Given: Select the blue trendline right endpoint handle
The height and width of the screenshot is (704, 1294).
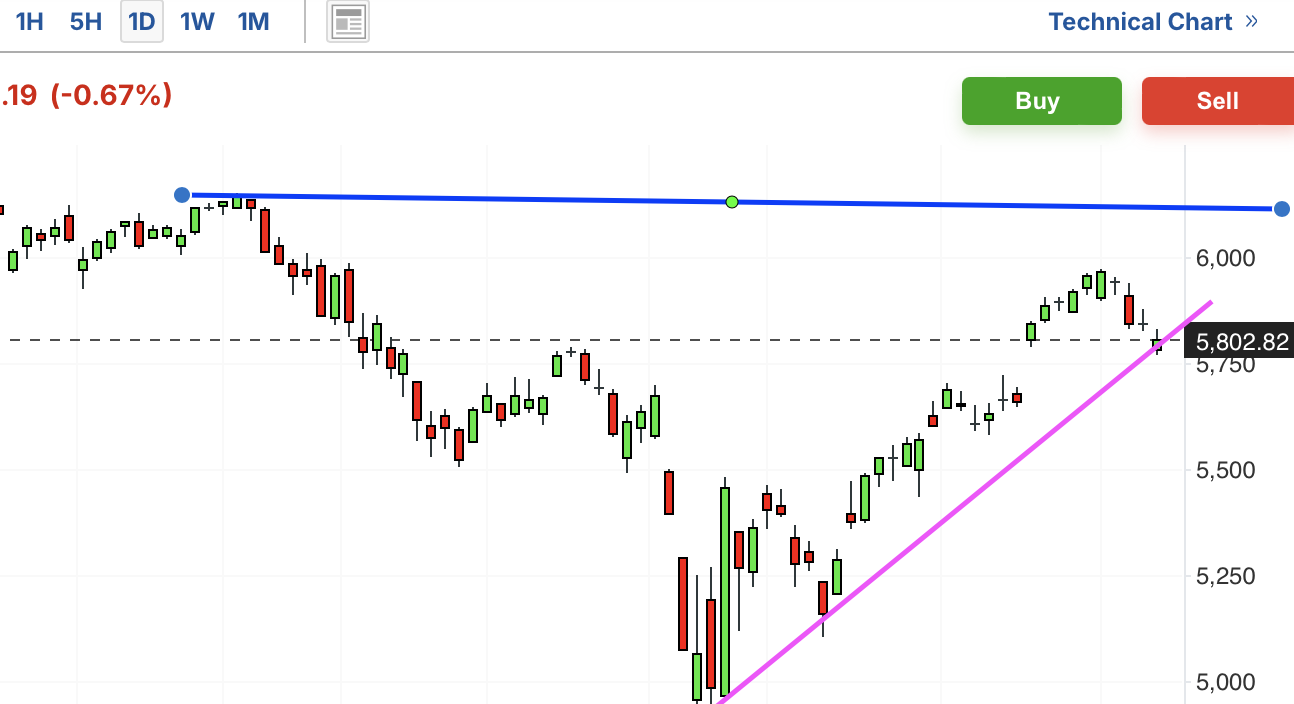Looking at the screenshot, I should tap(1282, 209).
